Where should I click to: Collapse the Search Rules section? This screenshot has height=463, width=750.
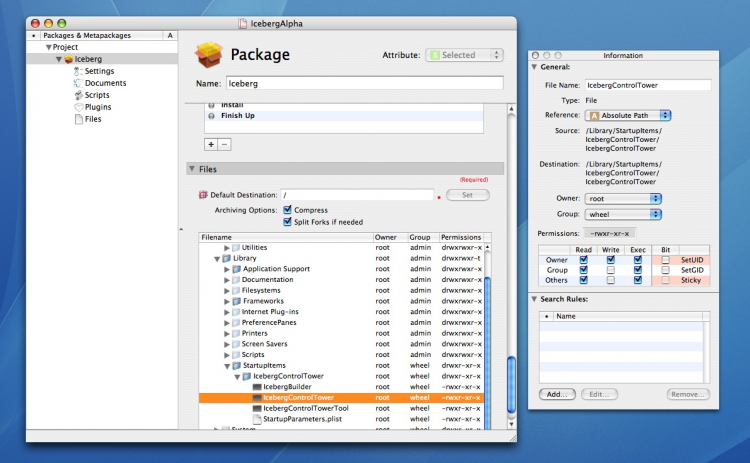click(x=534, y=299)
